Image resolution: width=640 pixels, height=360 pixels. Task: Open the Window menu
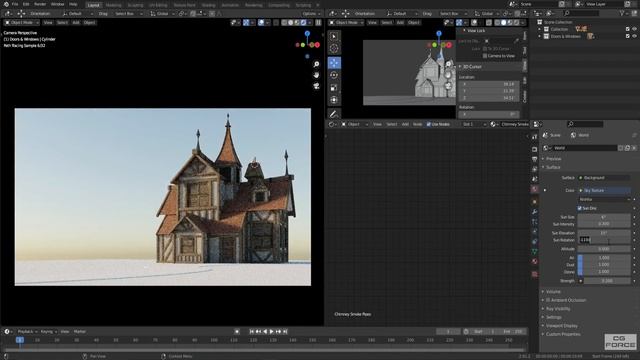tap(58, 4)
